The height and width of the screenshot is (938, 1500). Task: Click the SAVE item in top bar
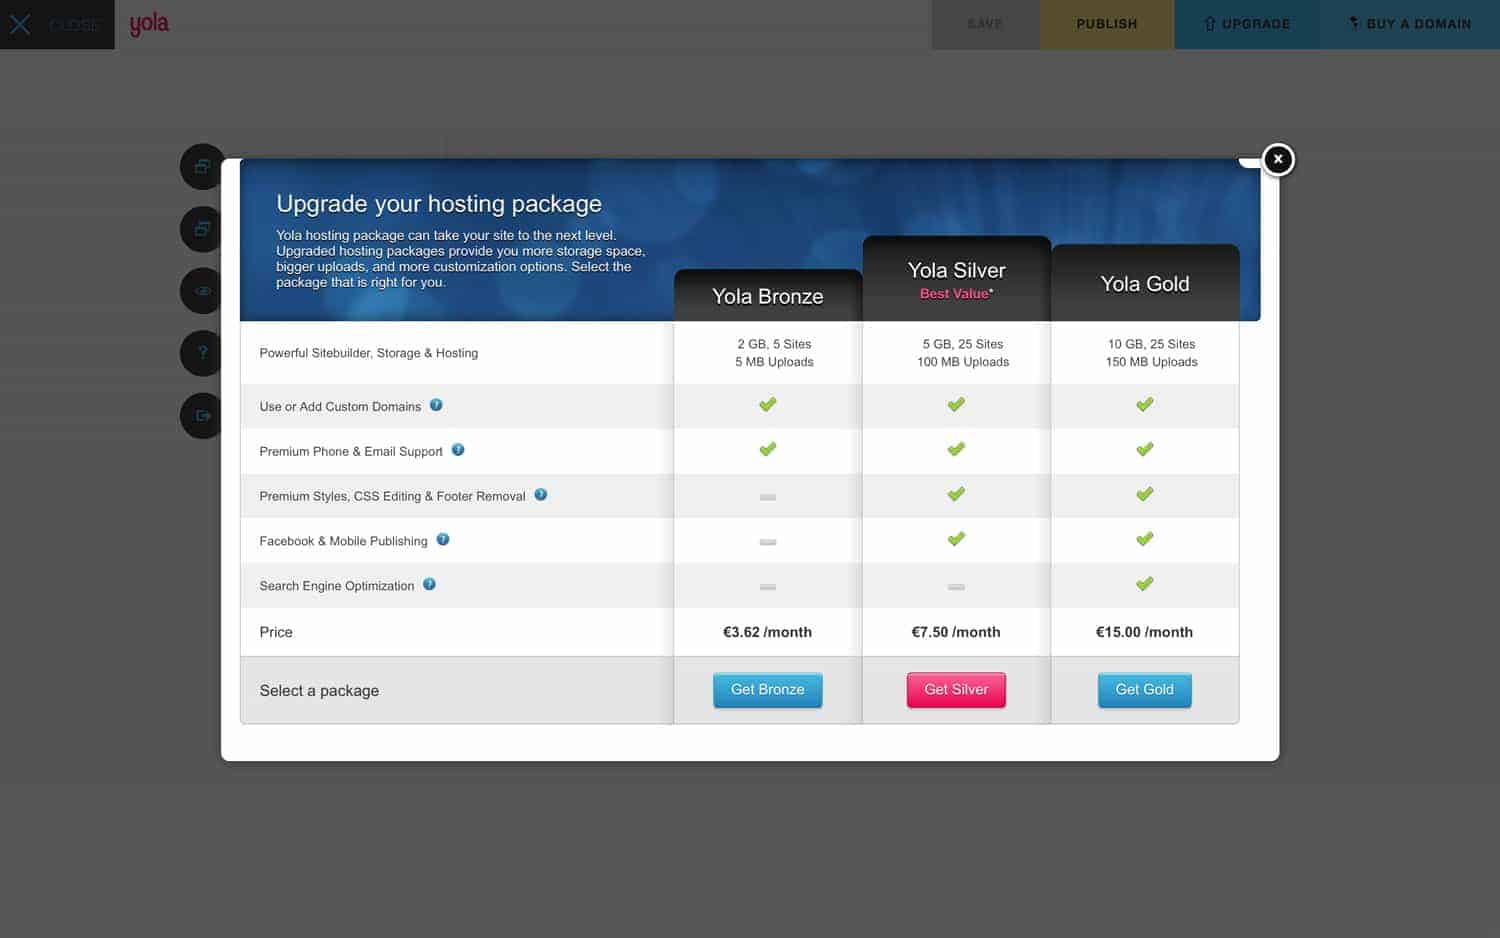coord(985,24)
